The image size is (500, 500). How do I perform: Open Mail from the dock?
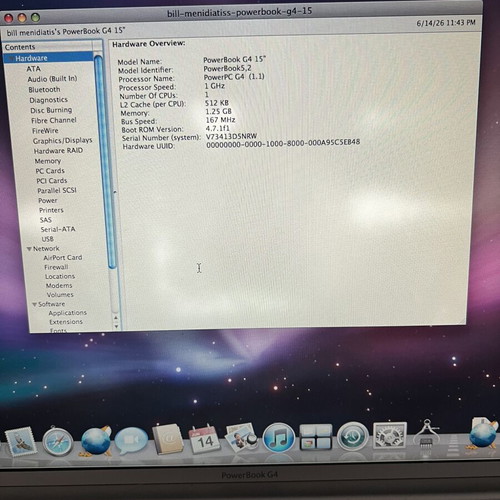[21, 442]
